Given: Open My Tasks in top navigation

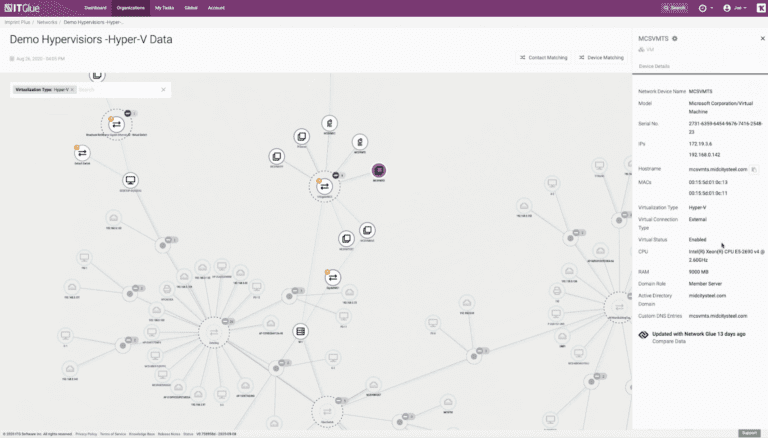Looking at the screenshot, I should 164,8.
